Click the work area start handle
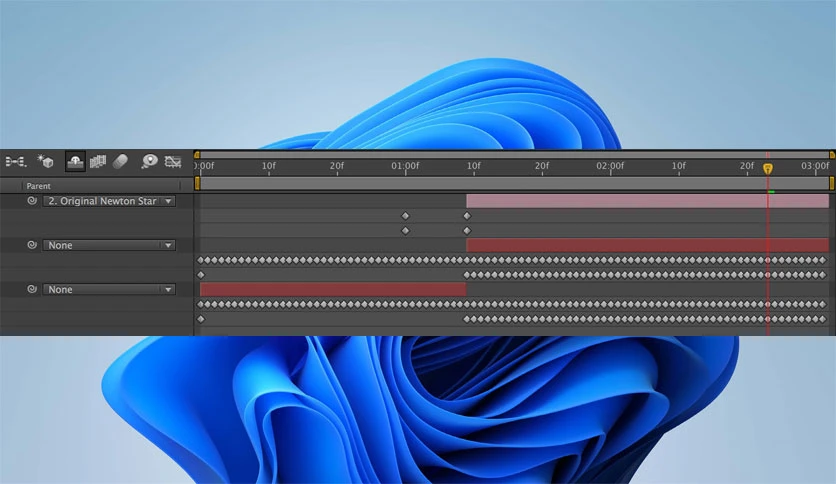Viewport: 836px width, 484px height. [197, 183]
